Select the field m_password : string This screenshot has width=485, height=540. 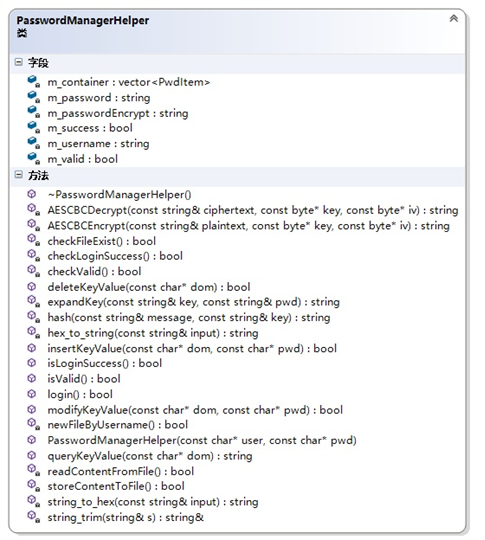point(99,98)
